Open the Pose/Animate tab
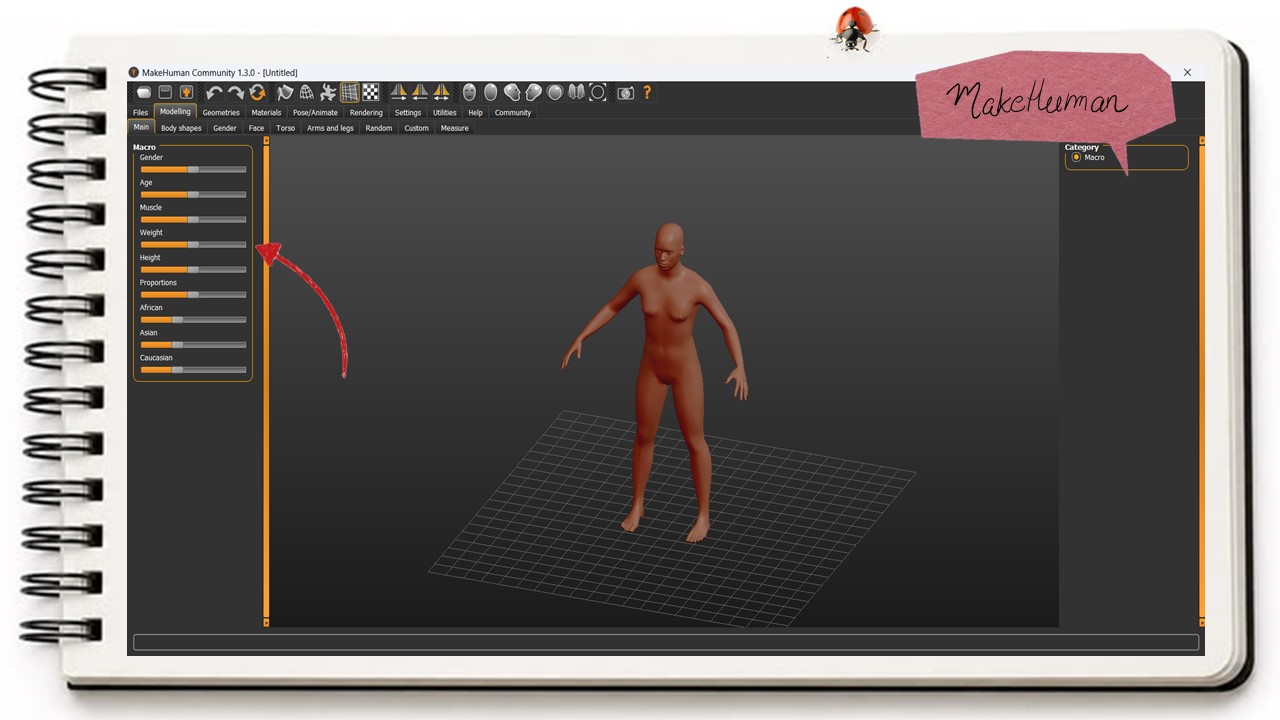Screen dimensions: 1280x720 pyautogui.click(x=315, y=113)
